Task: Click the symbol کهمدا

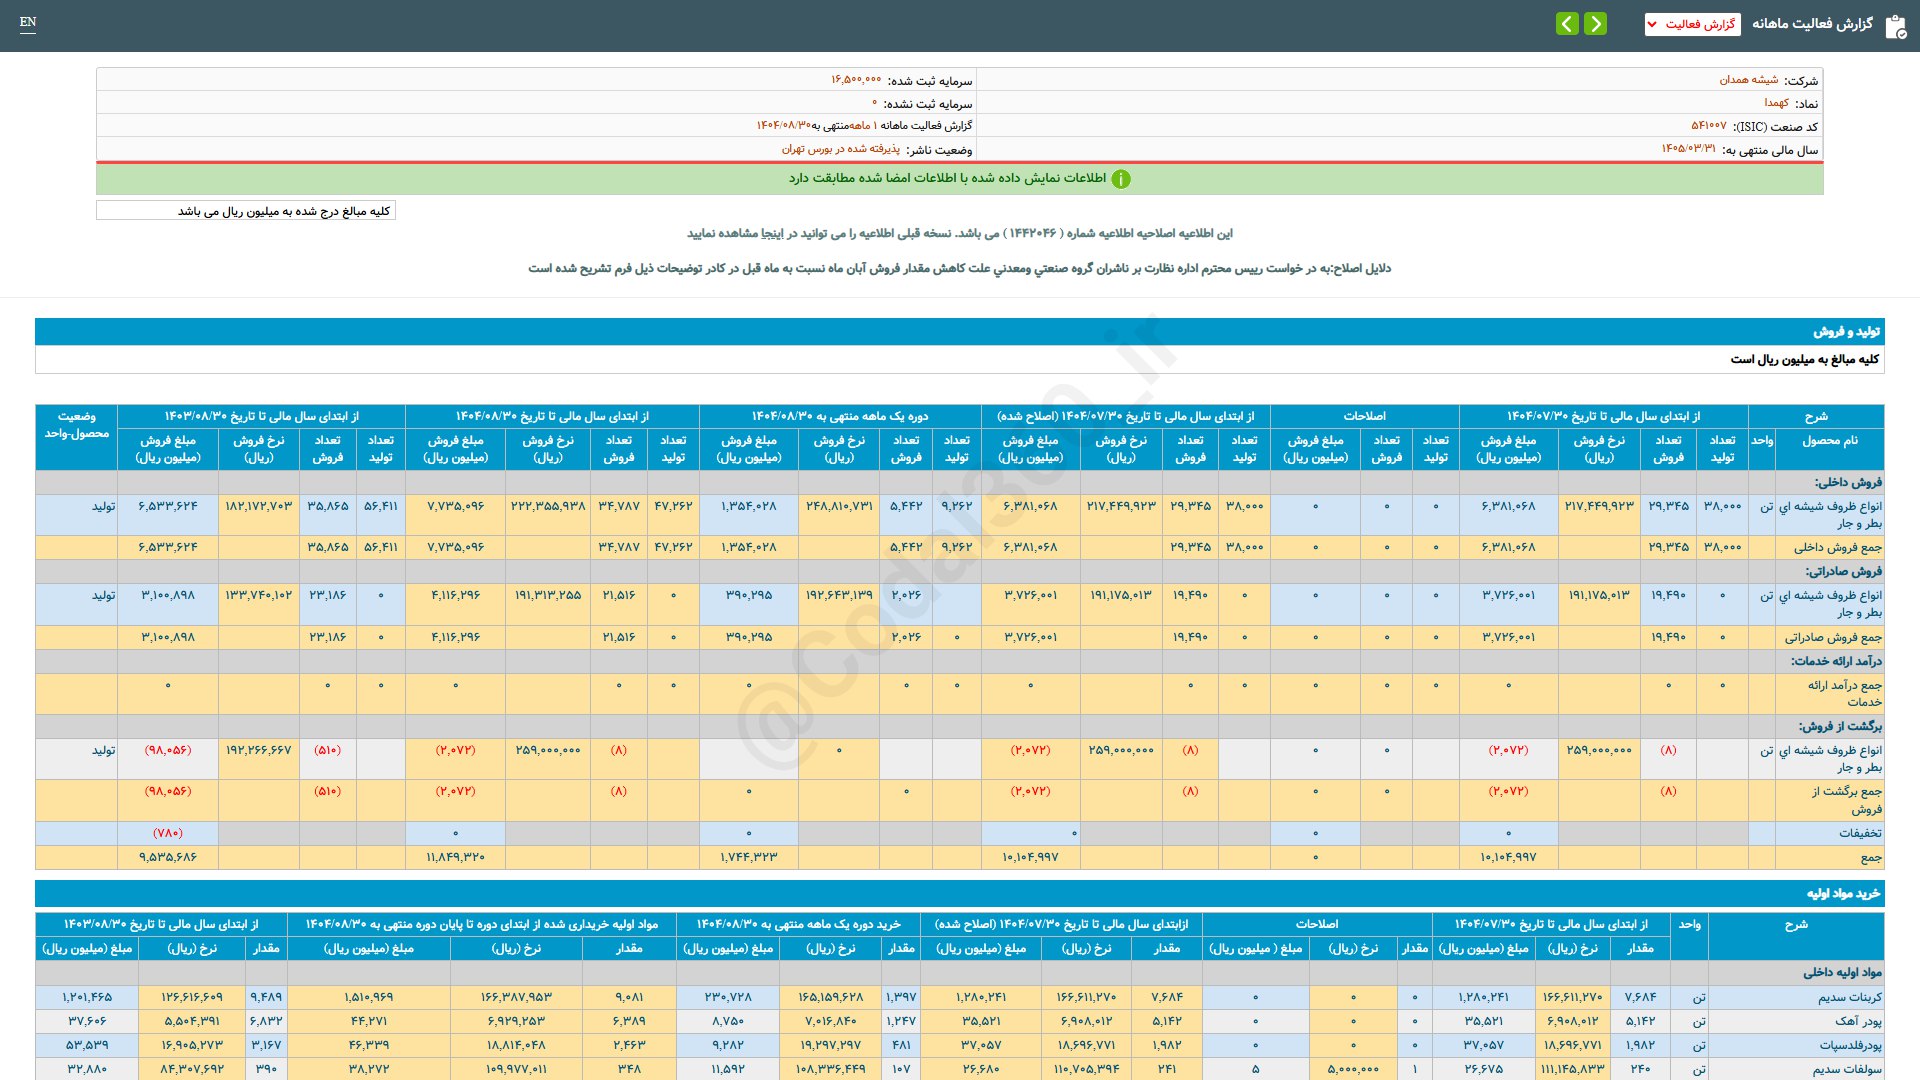Action: (1776, 103)
